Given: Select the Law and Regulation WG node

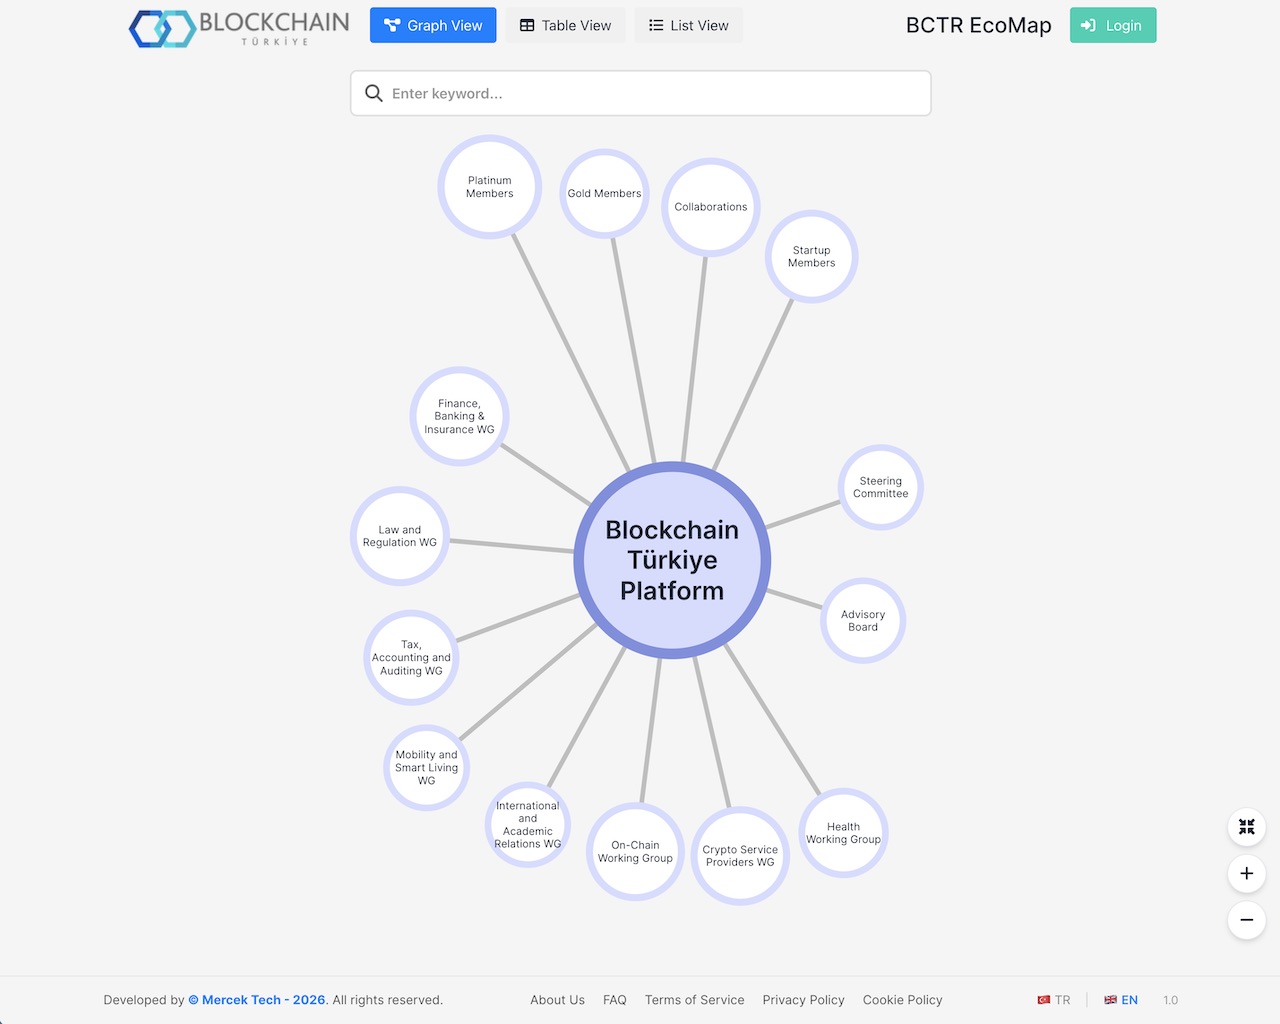Looking at the screenshot, I should pyautogui.click(x=400, y=536).
